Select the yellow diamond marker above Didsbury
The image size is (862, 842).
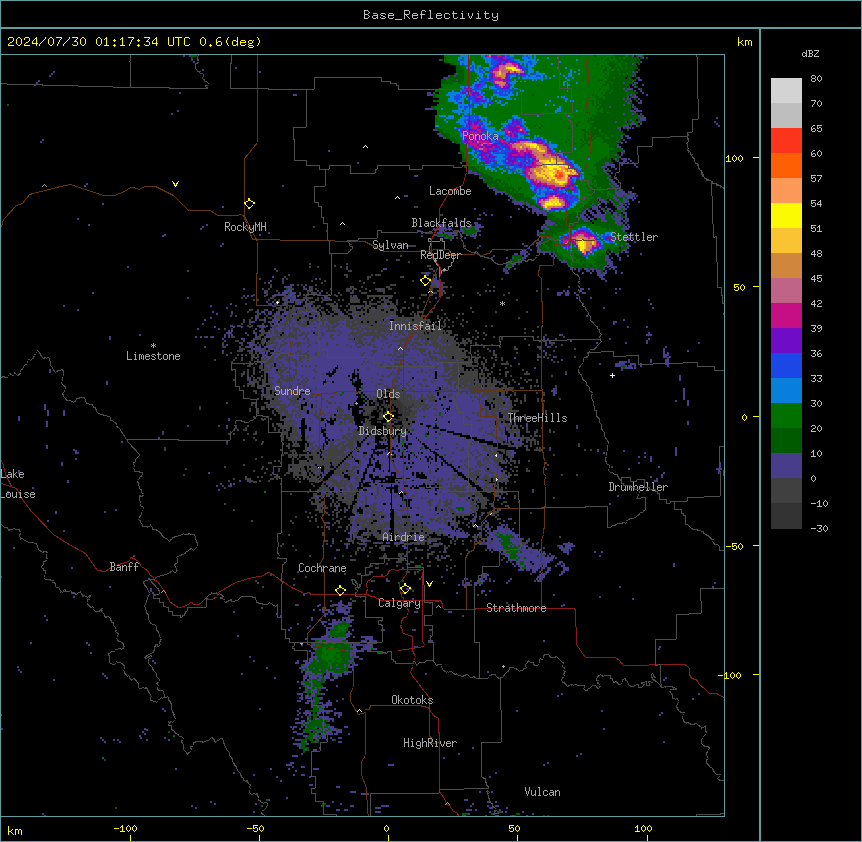[388, 416]
